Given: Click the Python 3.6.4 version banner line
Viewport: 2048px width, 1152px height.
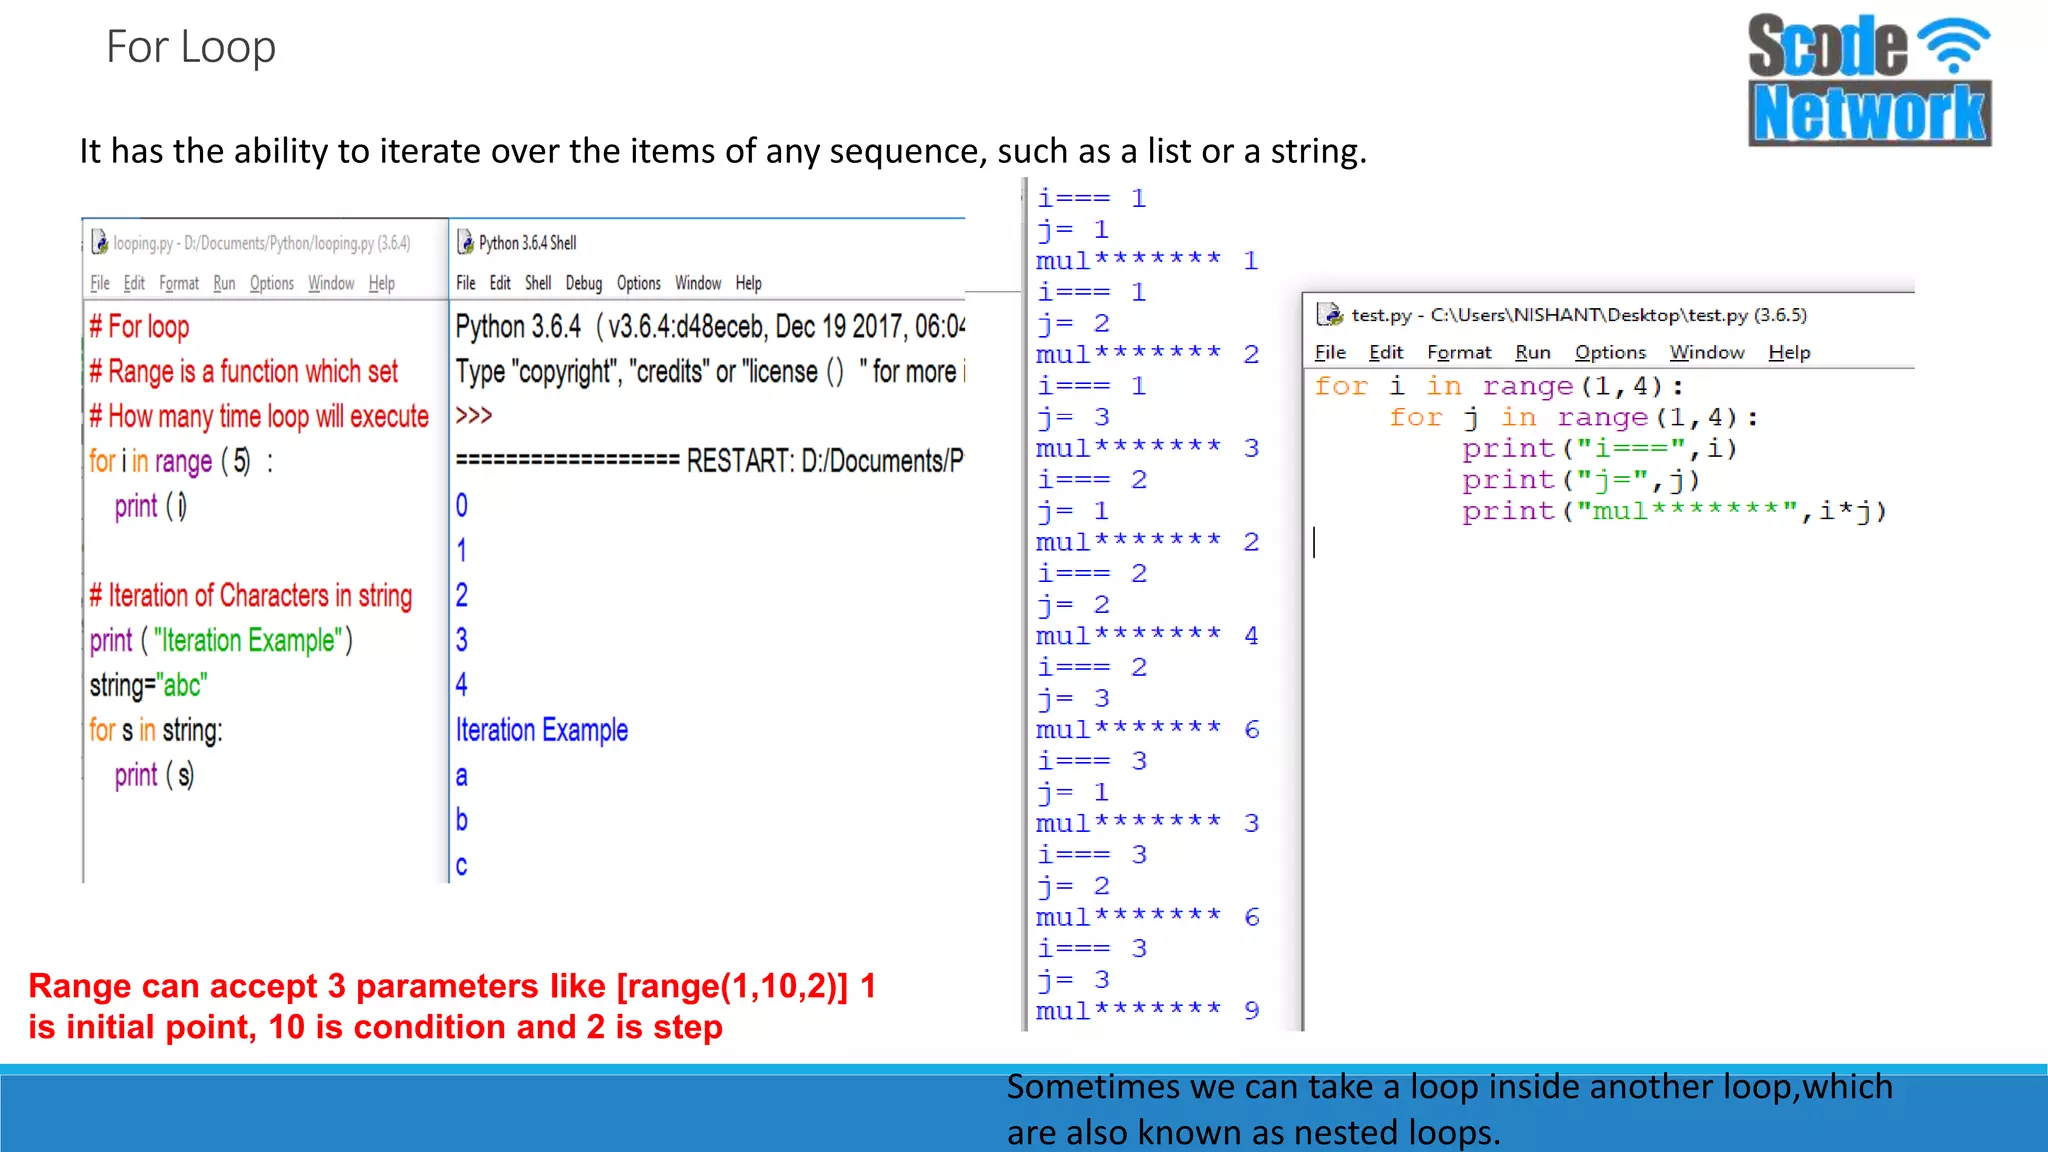Looking at the screenshot, I should pyautogui.click(x=710, y=327).
